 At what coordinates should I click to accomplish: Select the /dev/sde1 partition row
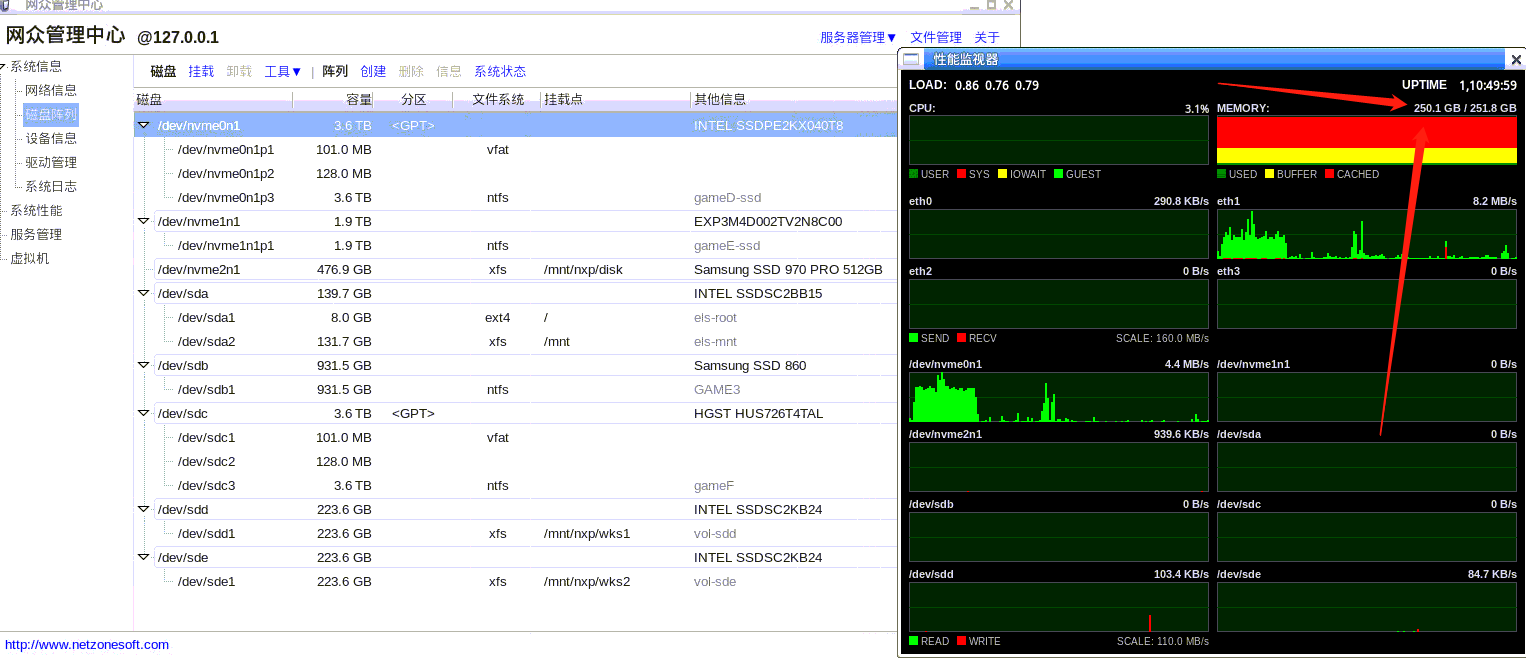coord(516,582)
